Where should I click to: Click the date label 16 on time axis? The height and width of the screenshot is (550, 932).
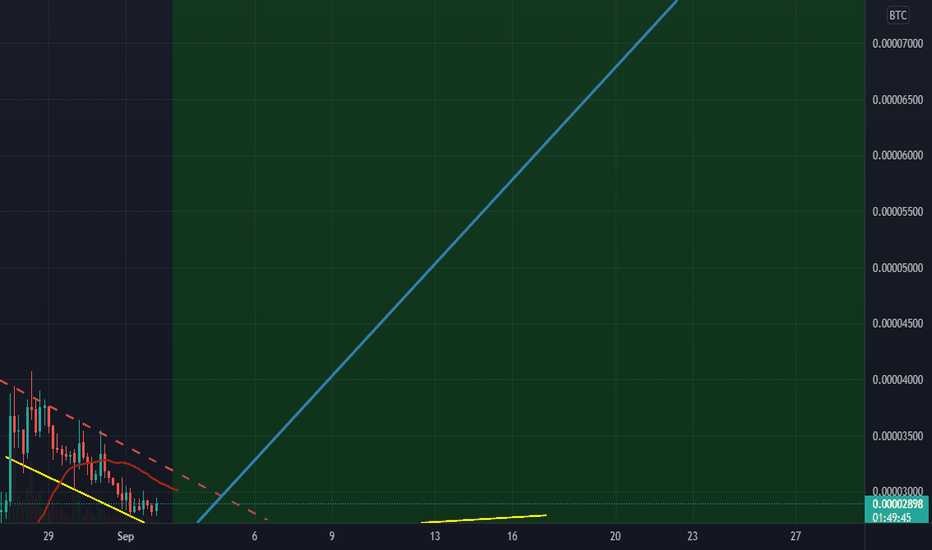pos(512,536)
